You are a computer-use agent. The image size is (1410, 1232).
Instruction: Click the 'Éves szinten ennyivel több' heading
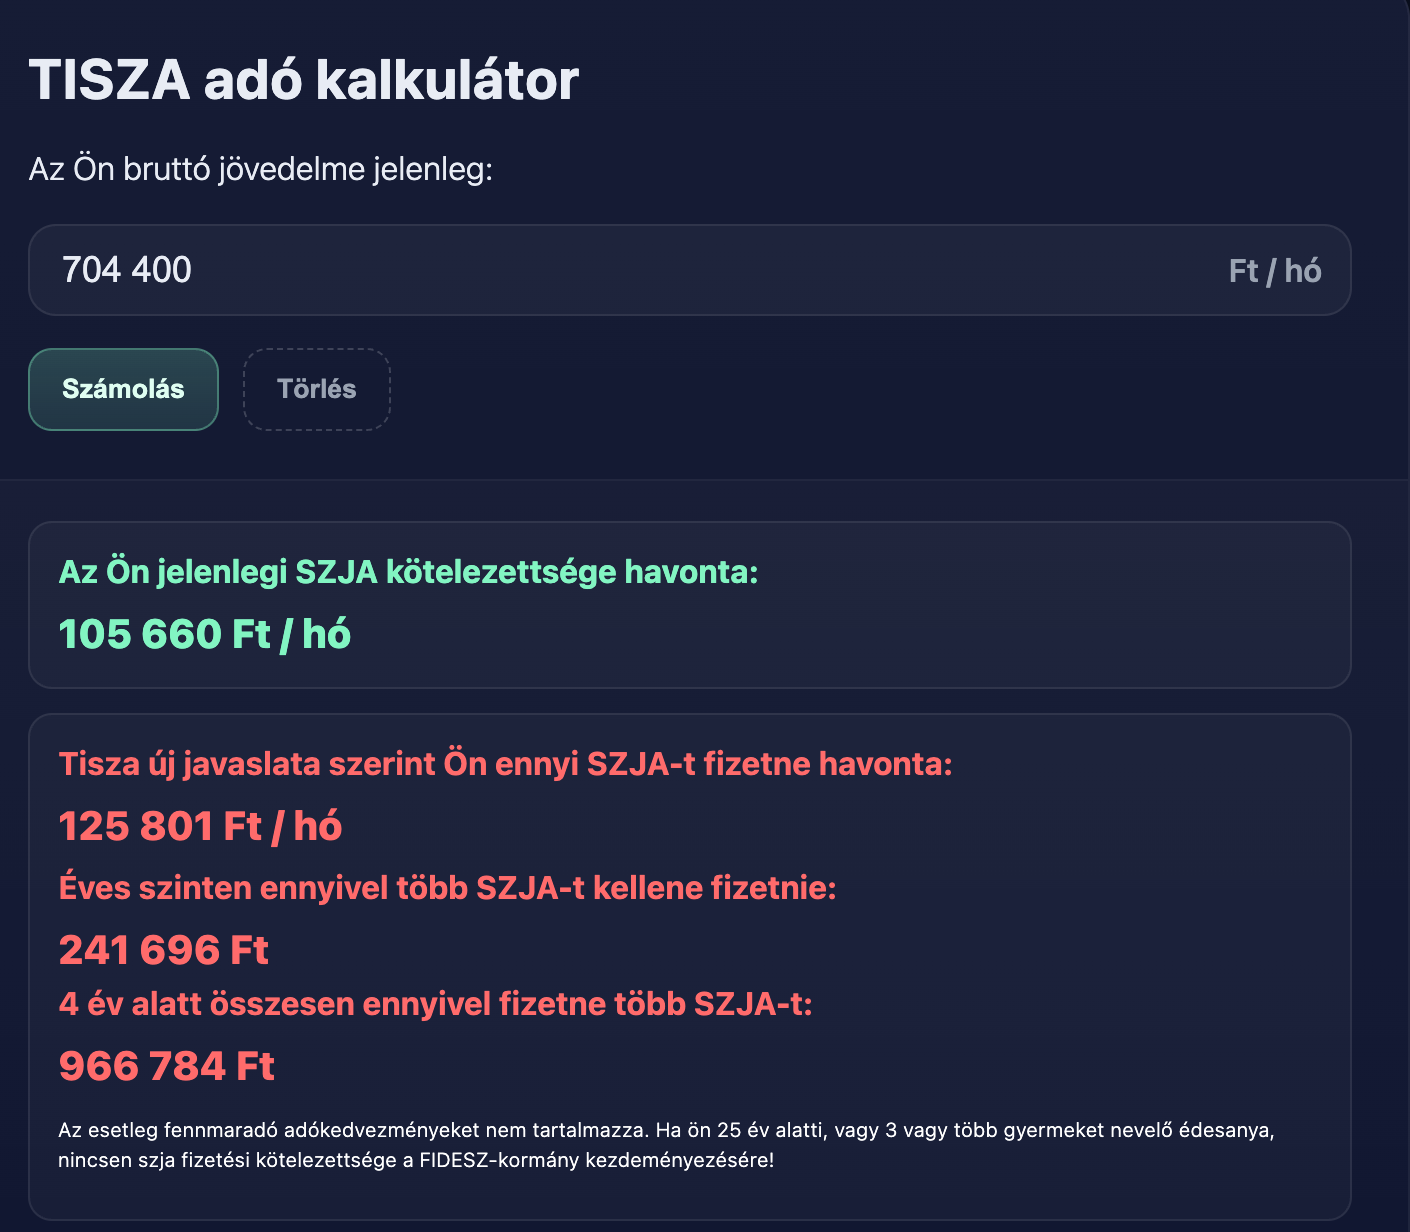click(x=447, y=888)
